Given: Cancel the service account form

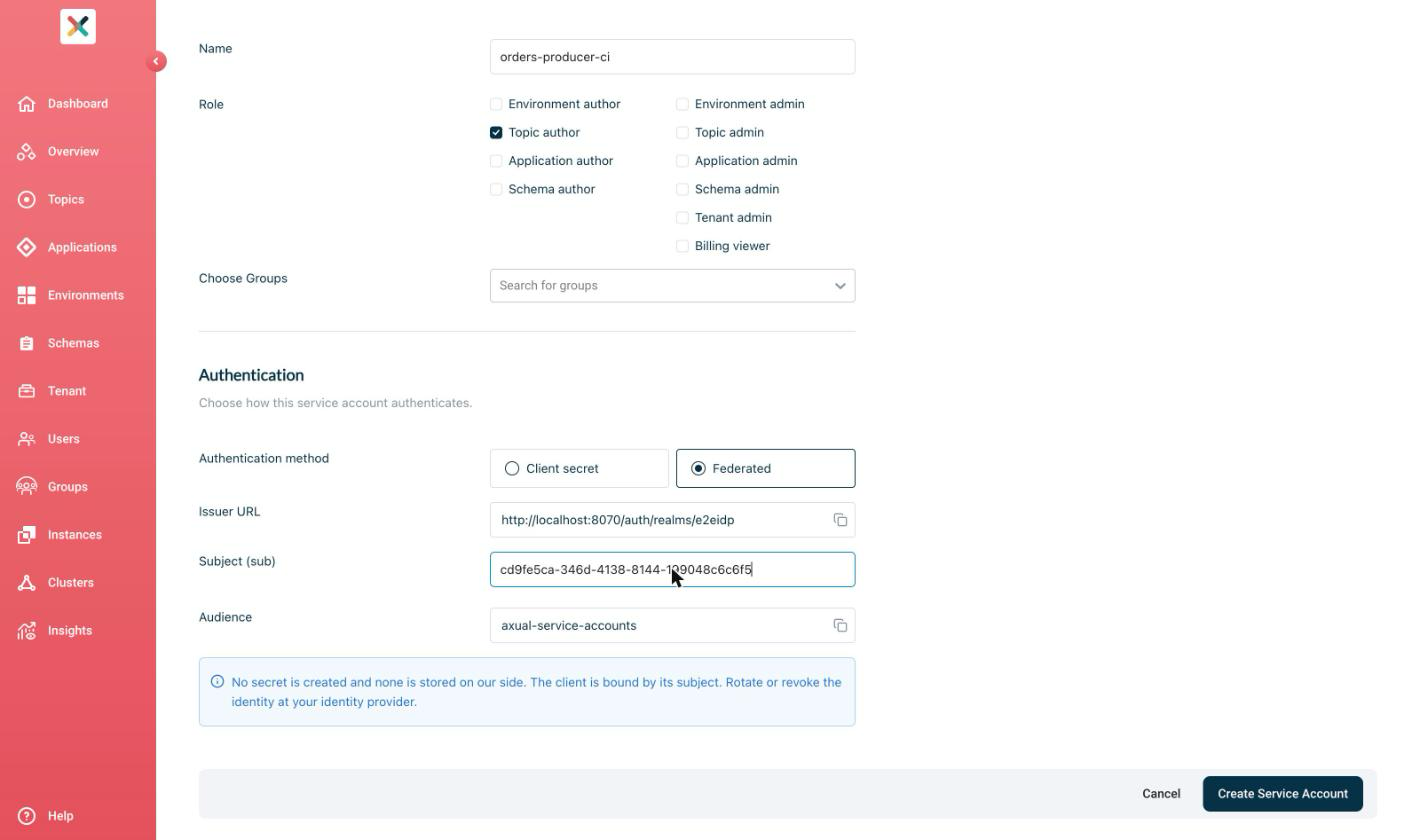Looking at the screenshot, I should click(x=1161, y=794).
